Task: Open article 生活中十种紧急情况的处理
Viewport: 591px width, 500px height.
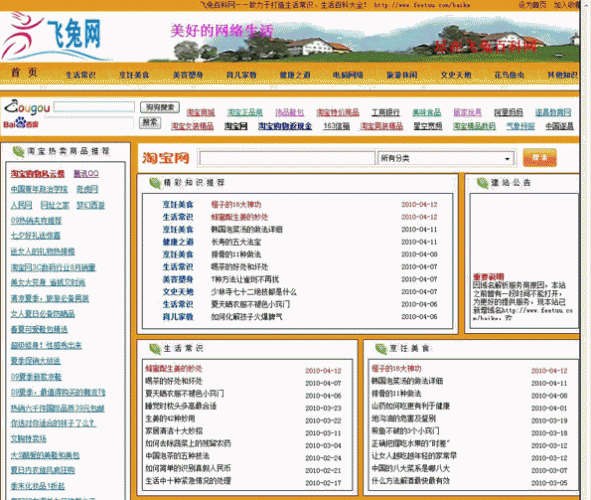Action: [x=188, y=481]
